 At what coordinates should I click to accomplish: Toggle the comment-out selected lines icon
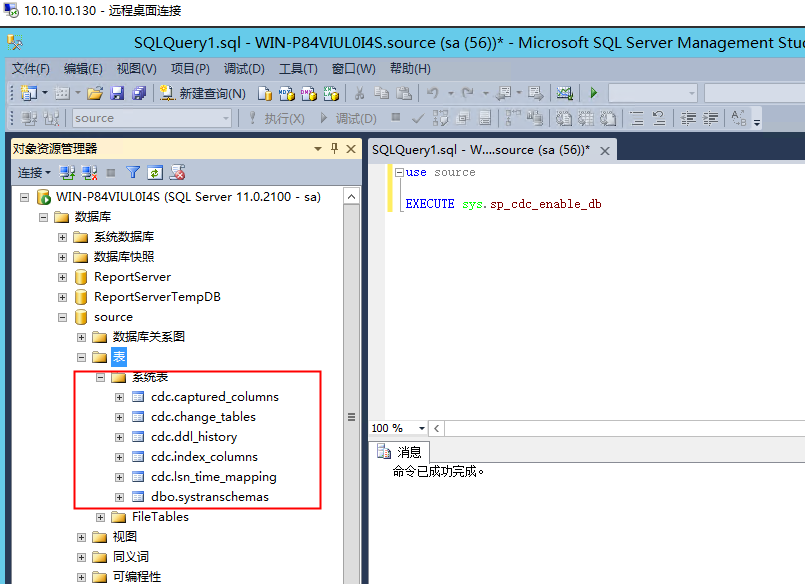point(634,120)
